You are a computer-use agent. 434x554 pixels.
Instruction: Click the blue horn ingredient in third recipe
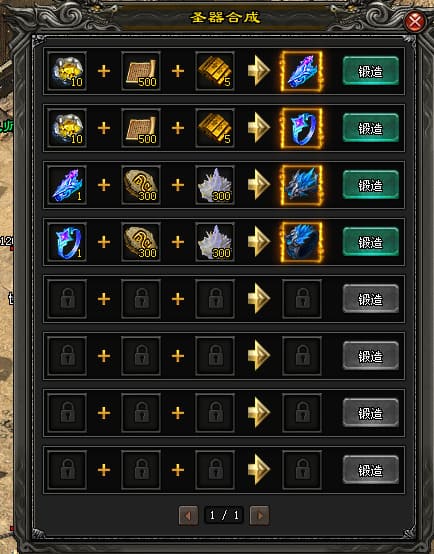[67, 185]
